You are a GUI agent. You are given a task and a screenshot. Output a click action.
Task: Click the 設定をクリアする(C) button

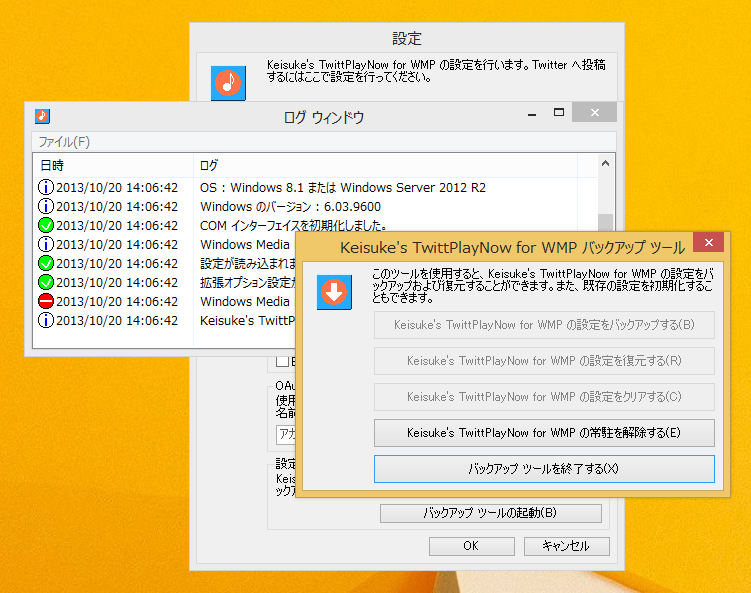(x=544, y=397)
